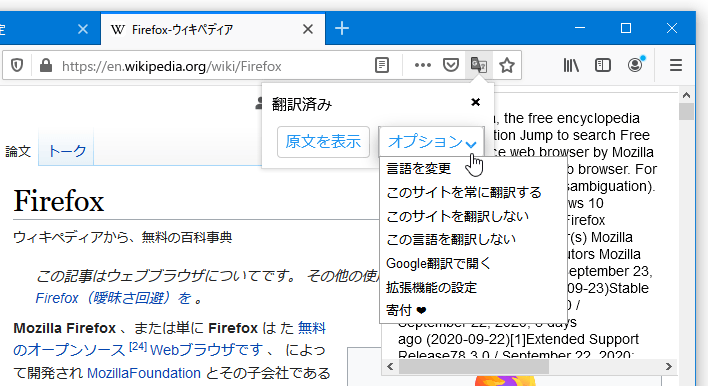
Task: Toggle Reader View icon in address bar
Action: [x=382, y=65]
